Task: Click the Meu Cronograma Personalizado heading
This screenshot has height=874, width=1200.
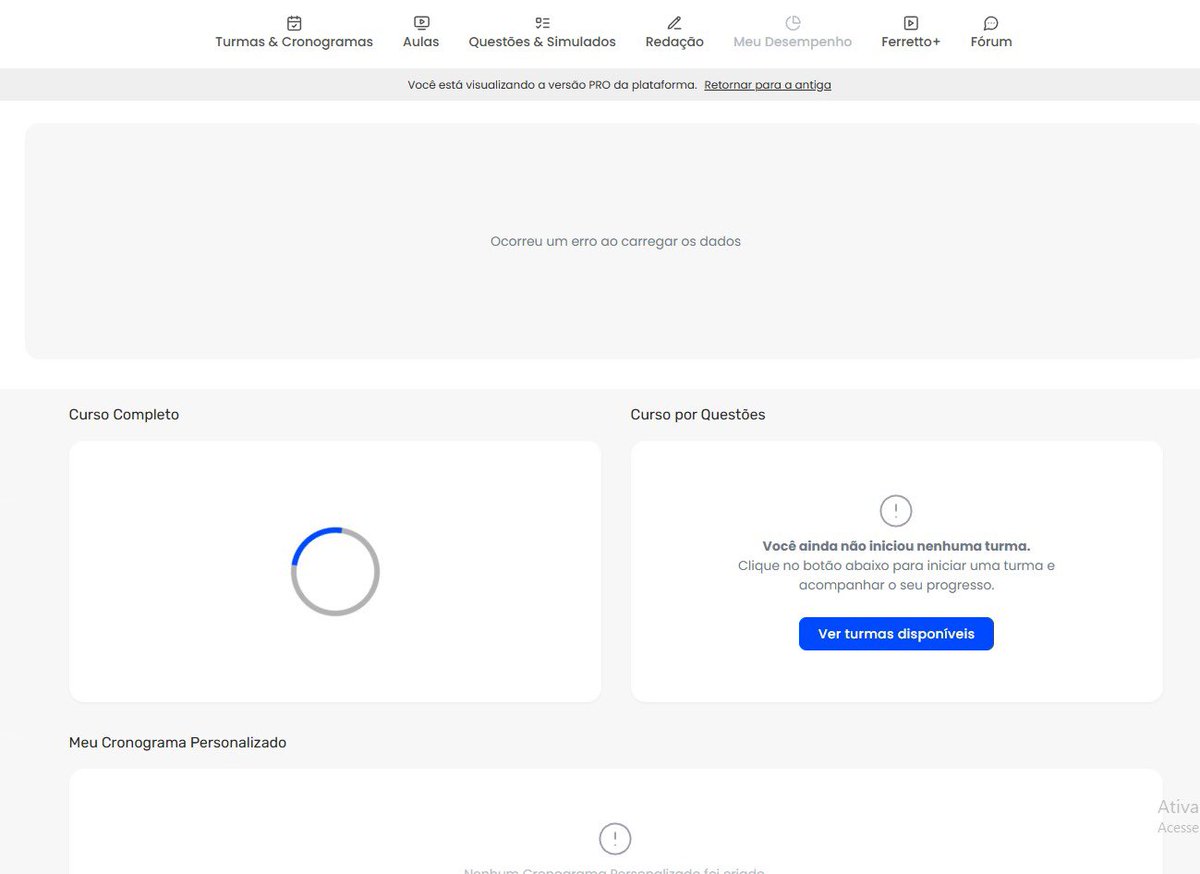Action: point(178,742)
